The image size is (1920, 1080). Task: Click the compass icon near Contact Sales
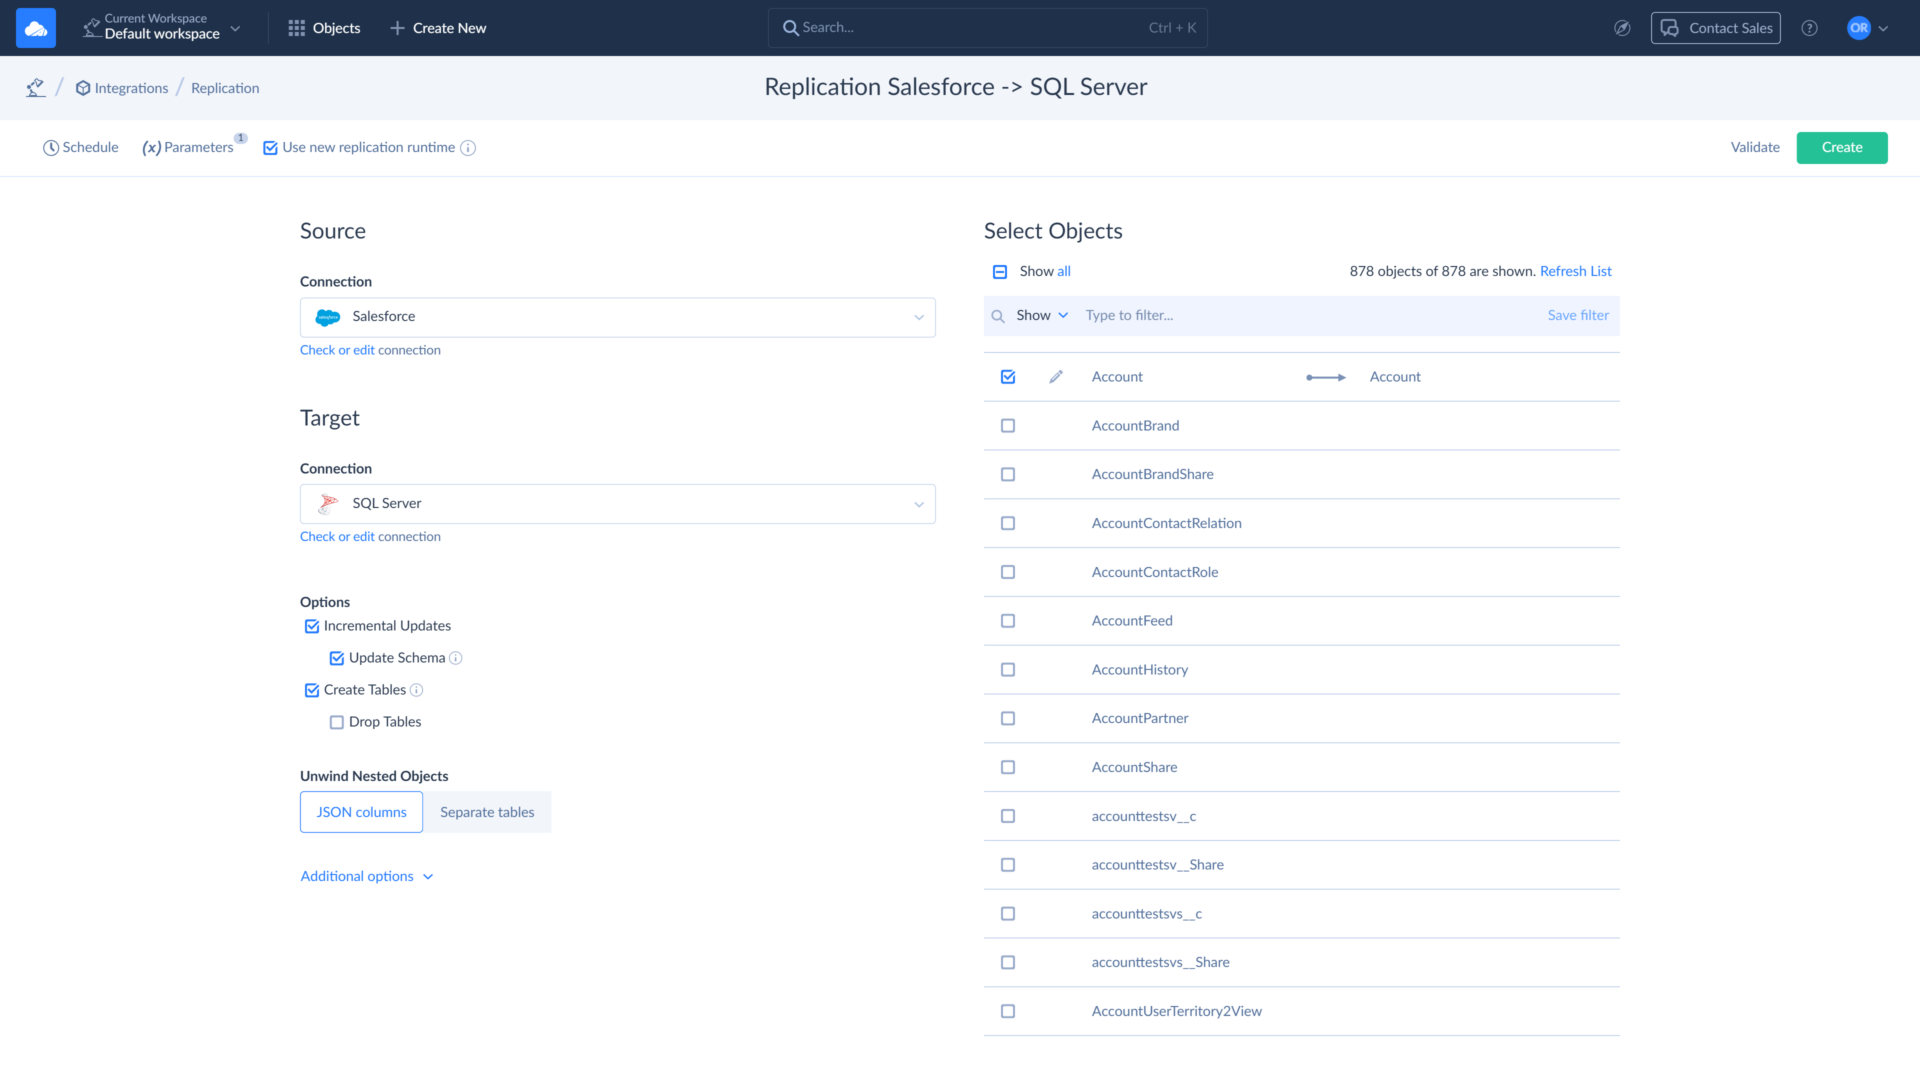coord(1621,28)
